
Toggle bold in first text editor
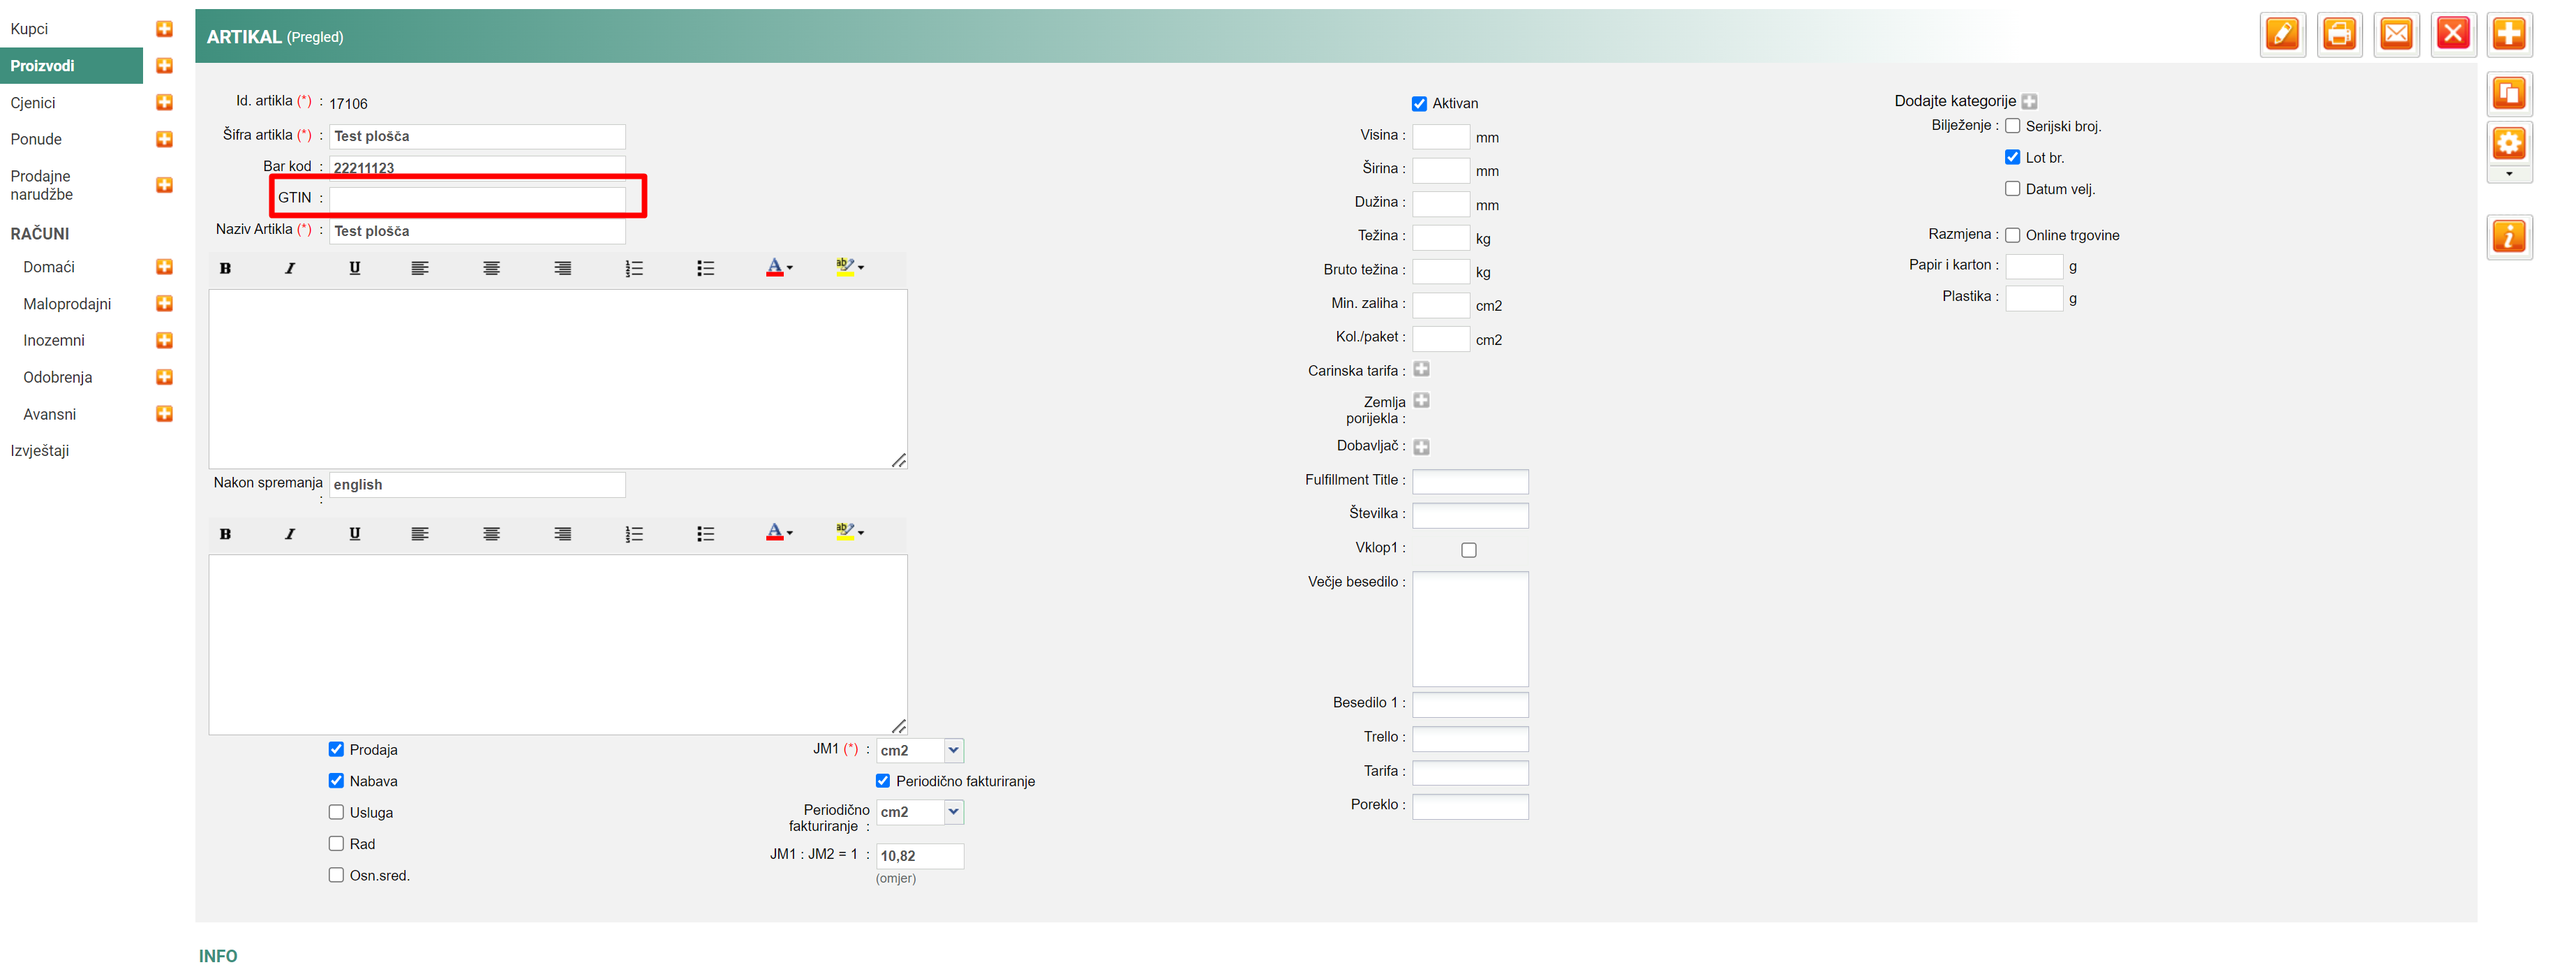[225, 268]
